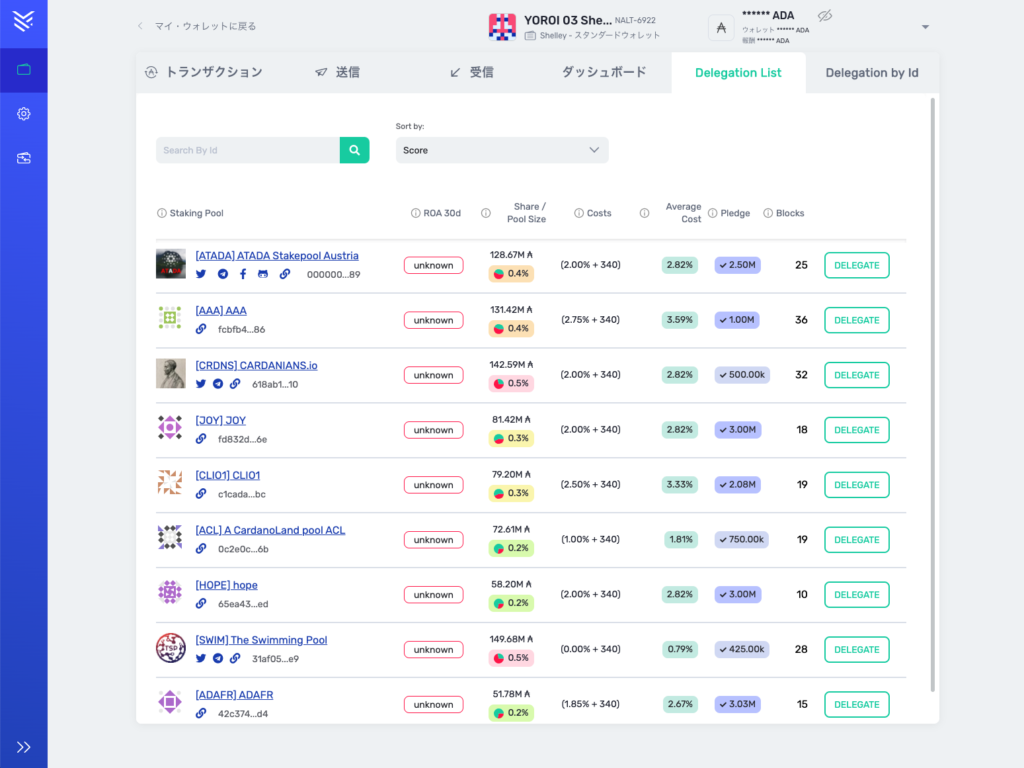The height and width of the screenshot is (768, 1024).
Task: Switch to the トランザクション tab
Action: (x=204, y=73)
